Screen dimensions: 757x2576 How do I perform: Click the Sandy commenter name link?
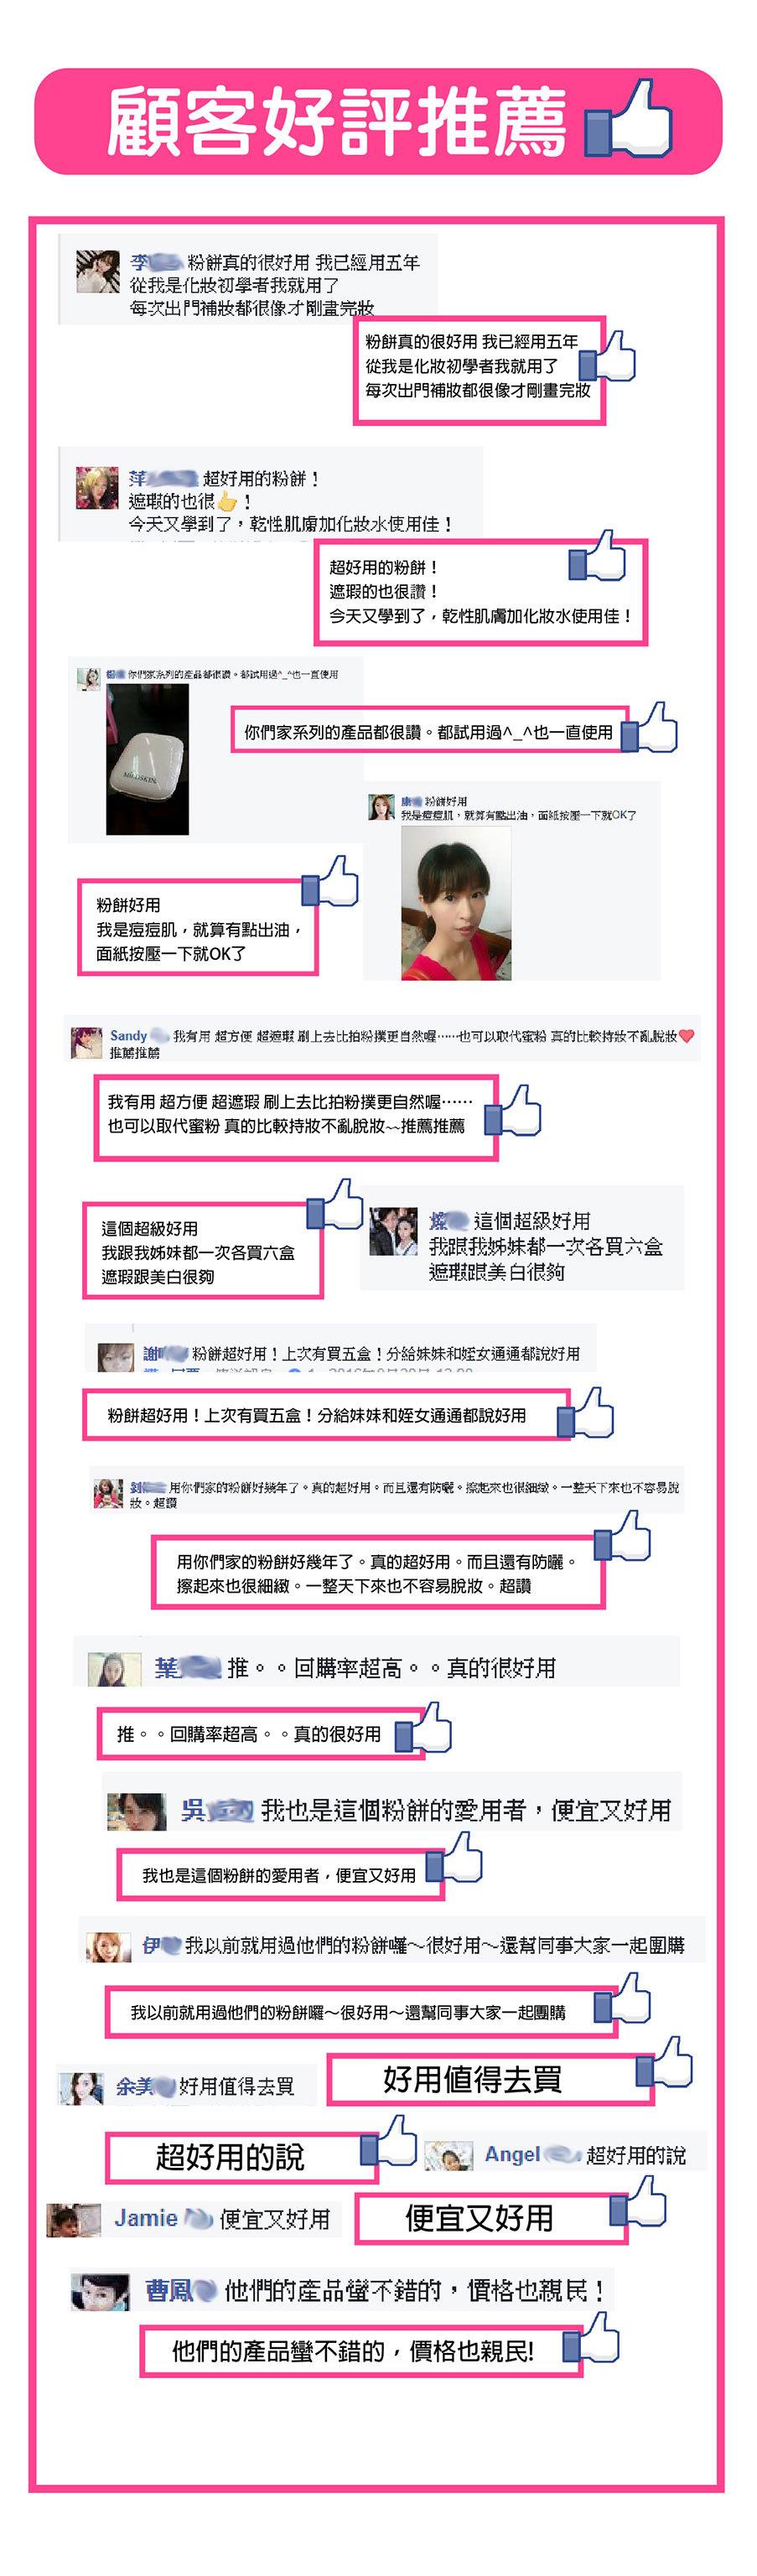coord(128,1035)
